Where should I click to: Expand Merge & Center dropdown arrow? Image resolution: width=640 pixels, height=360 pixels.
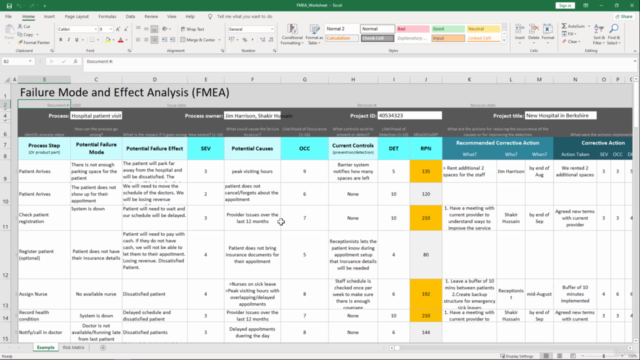pos(220,40)
